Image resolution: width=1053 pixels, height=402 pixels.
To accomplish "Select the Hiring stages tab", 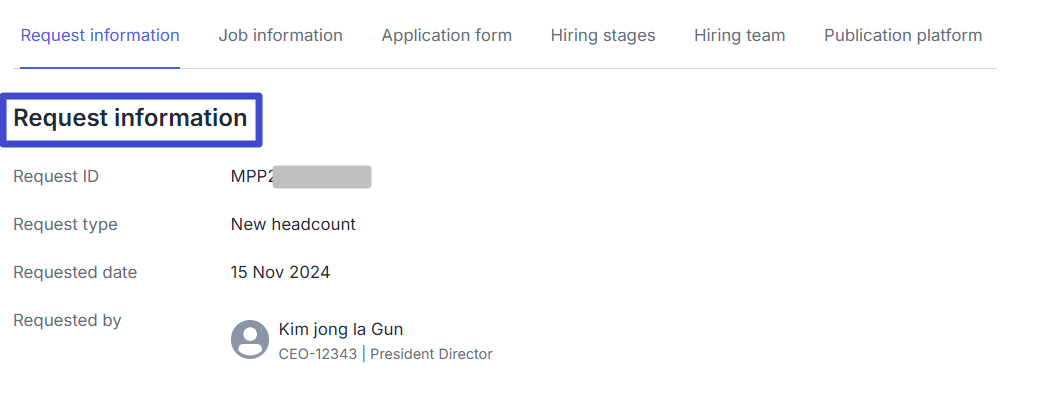I will 603,35.
